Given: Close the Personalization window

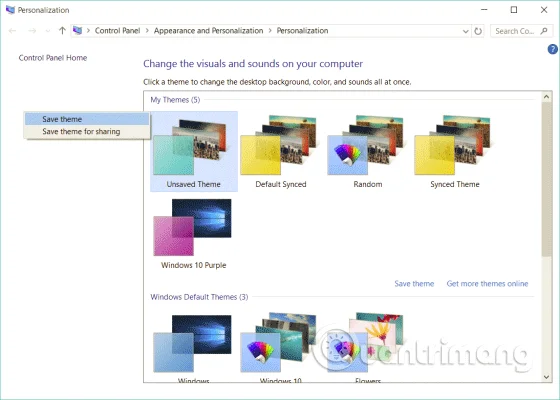Looking at the screenshot, I should point(544,10).
